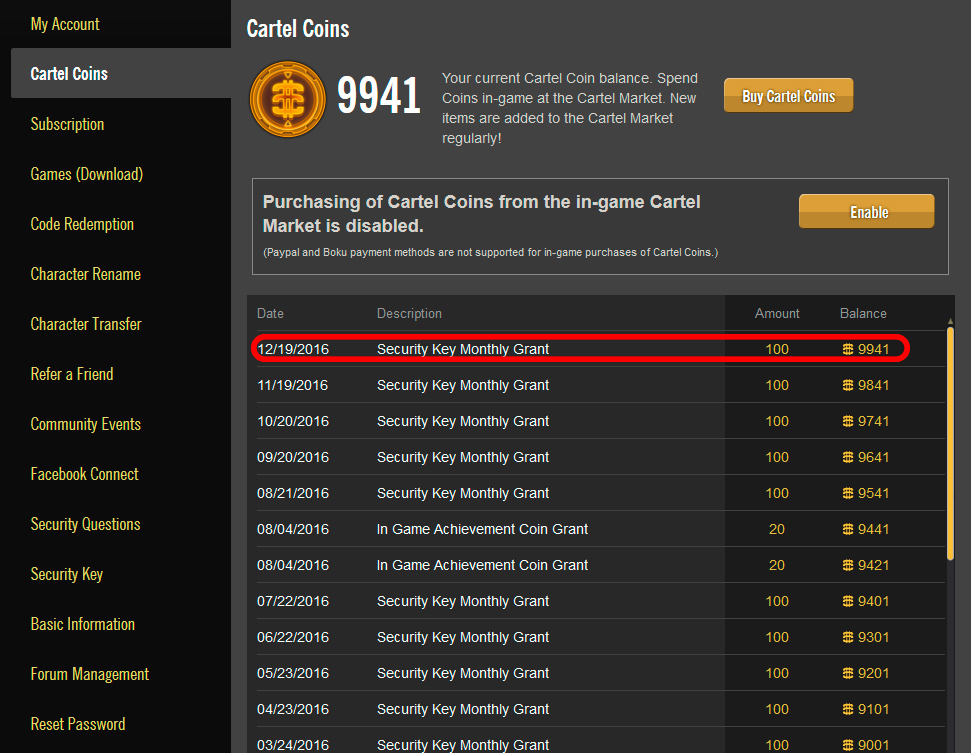Click the date 10/20/2016
971x753 pixels.
tap(293, 421)
